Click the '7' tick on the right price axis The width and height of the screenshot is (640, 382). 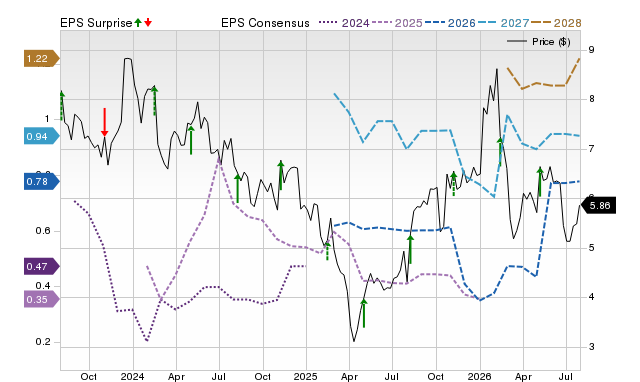[591, 149]
